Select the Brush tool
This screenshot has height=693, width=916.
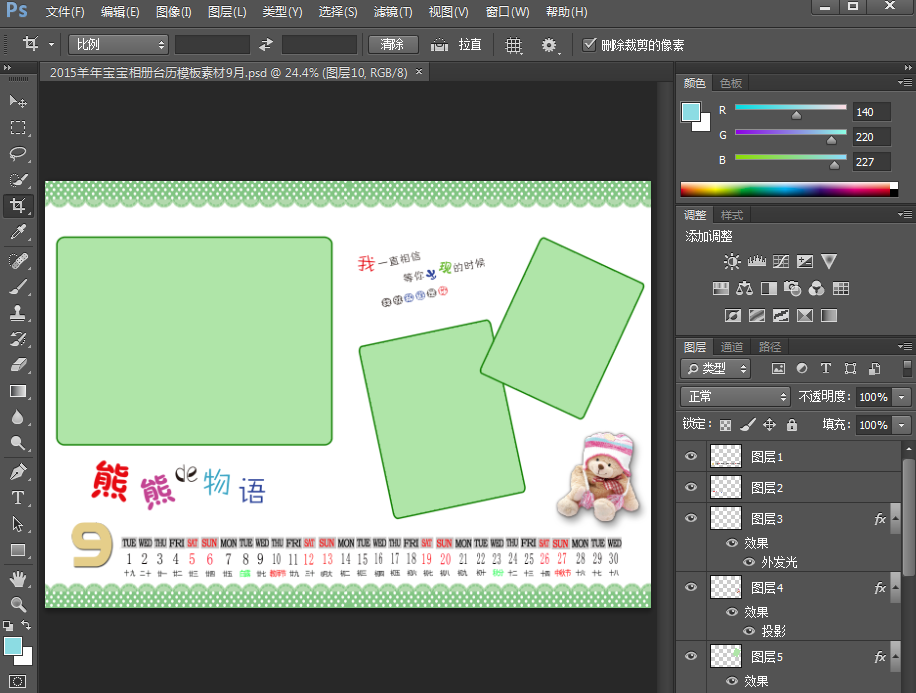(18, 286)
